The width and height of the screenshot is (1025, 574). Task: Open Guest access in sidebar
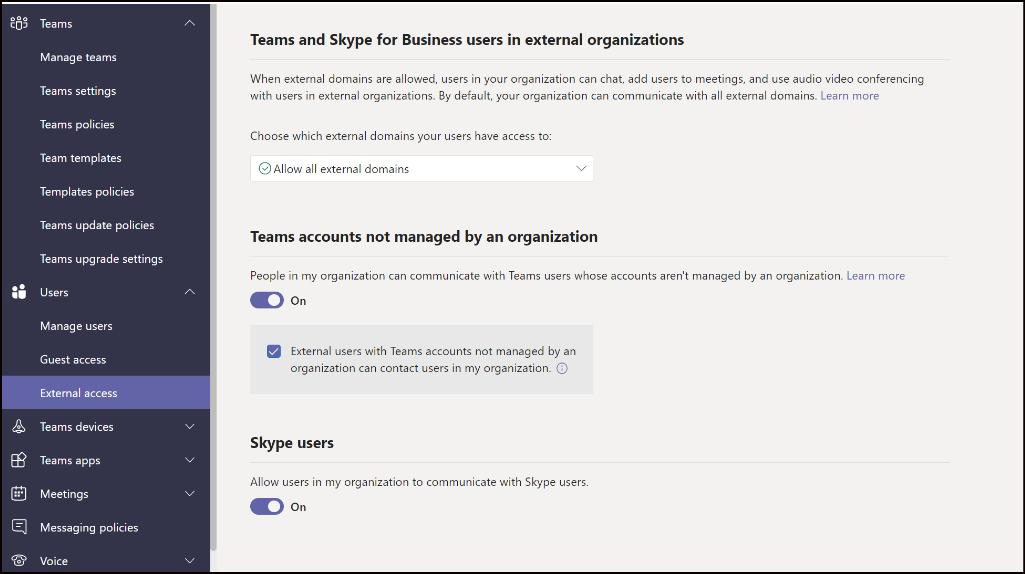click(73, 360)
